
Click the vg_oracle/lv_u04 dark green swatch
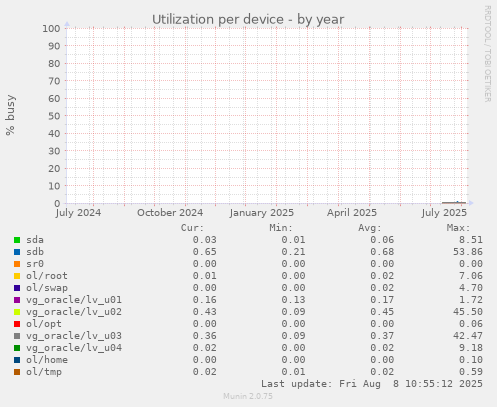(x=17, y=348)
